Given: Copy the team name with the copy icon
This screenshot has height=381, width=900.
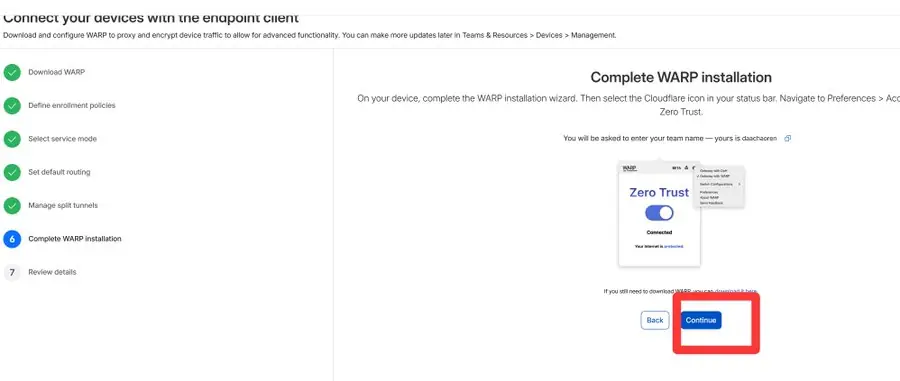Looking at the screenshot, I should [x=788, y=138].
